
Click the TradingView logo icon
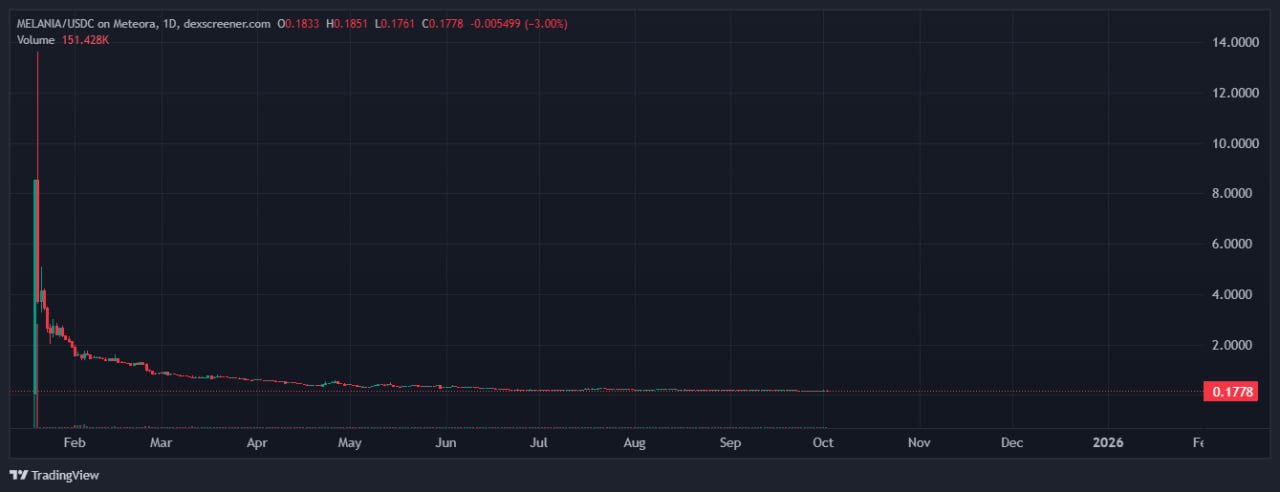[19, 475]
